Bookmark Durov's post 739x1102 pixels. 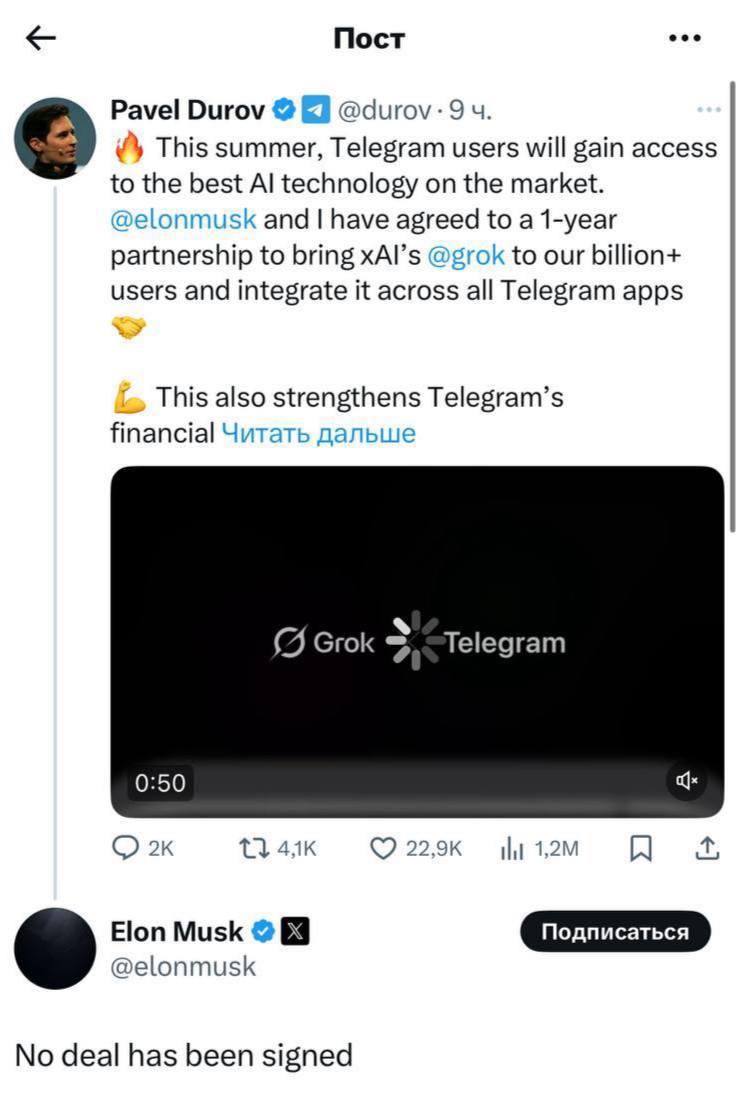click(x=640, y=849)
